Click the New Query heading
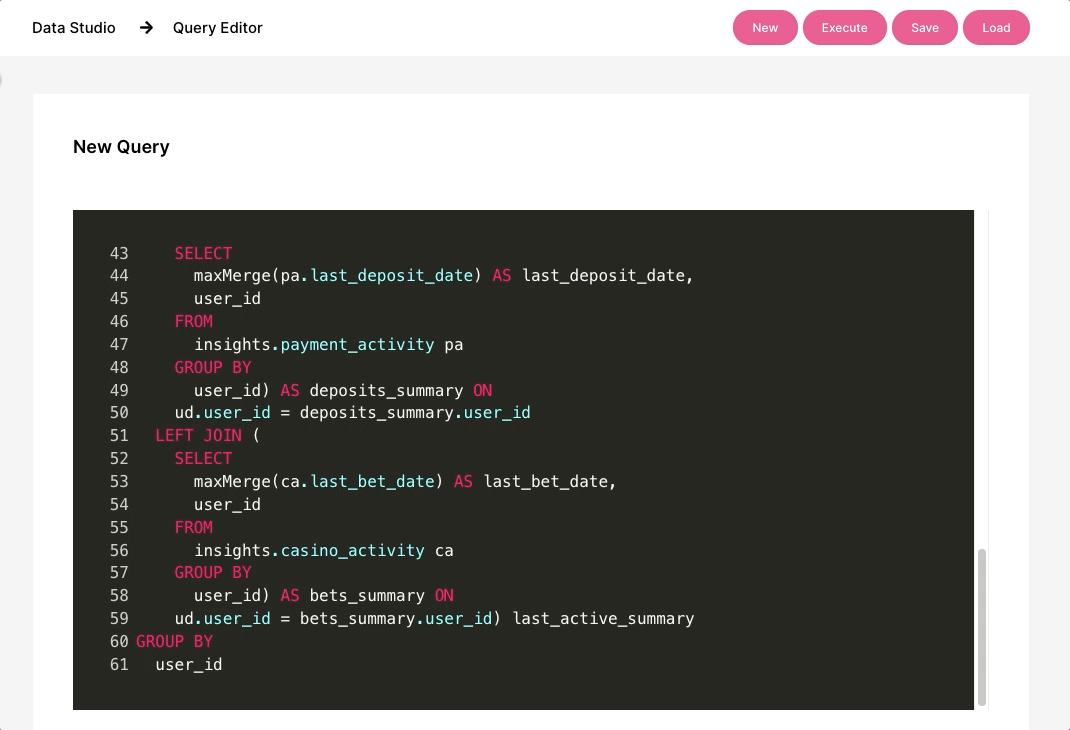This screenshot has width=1070, height=730. 121,147
